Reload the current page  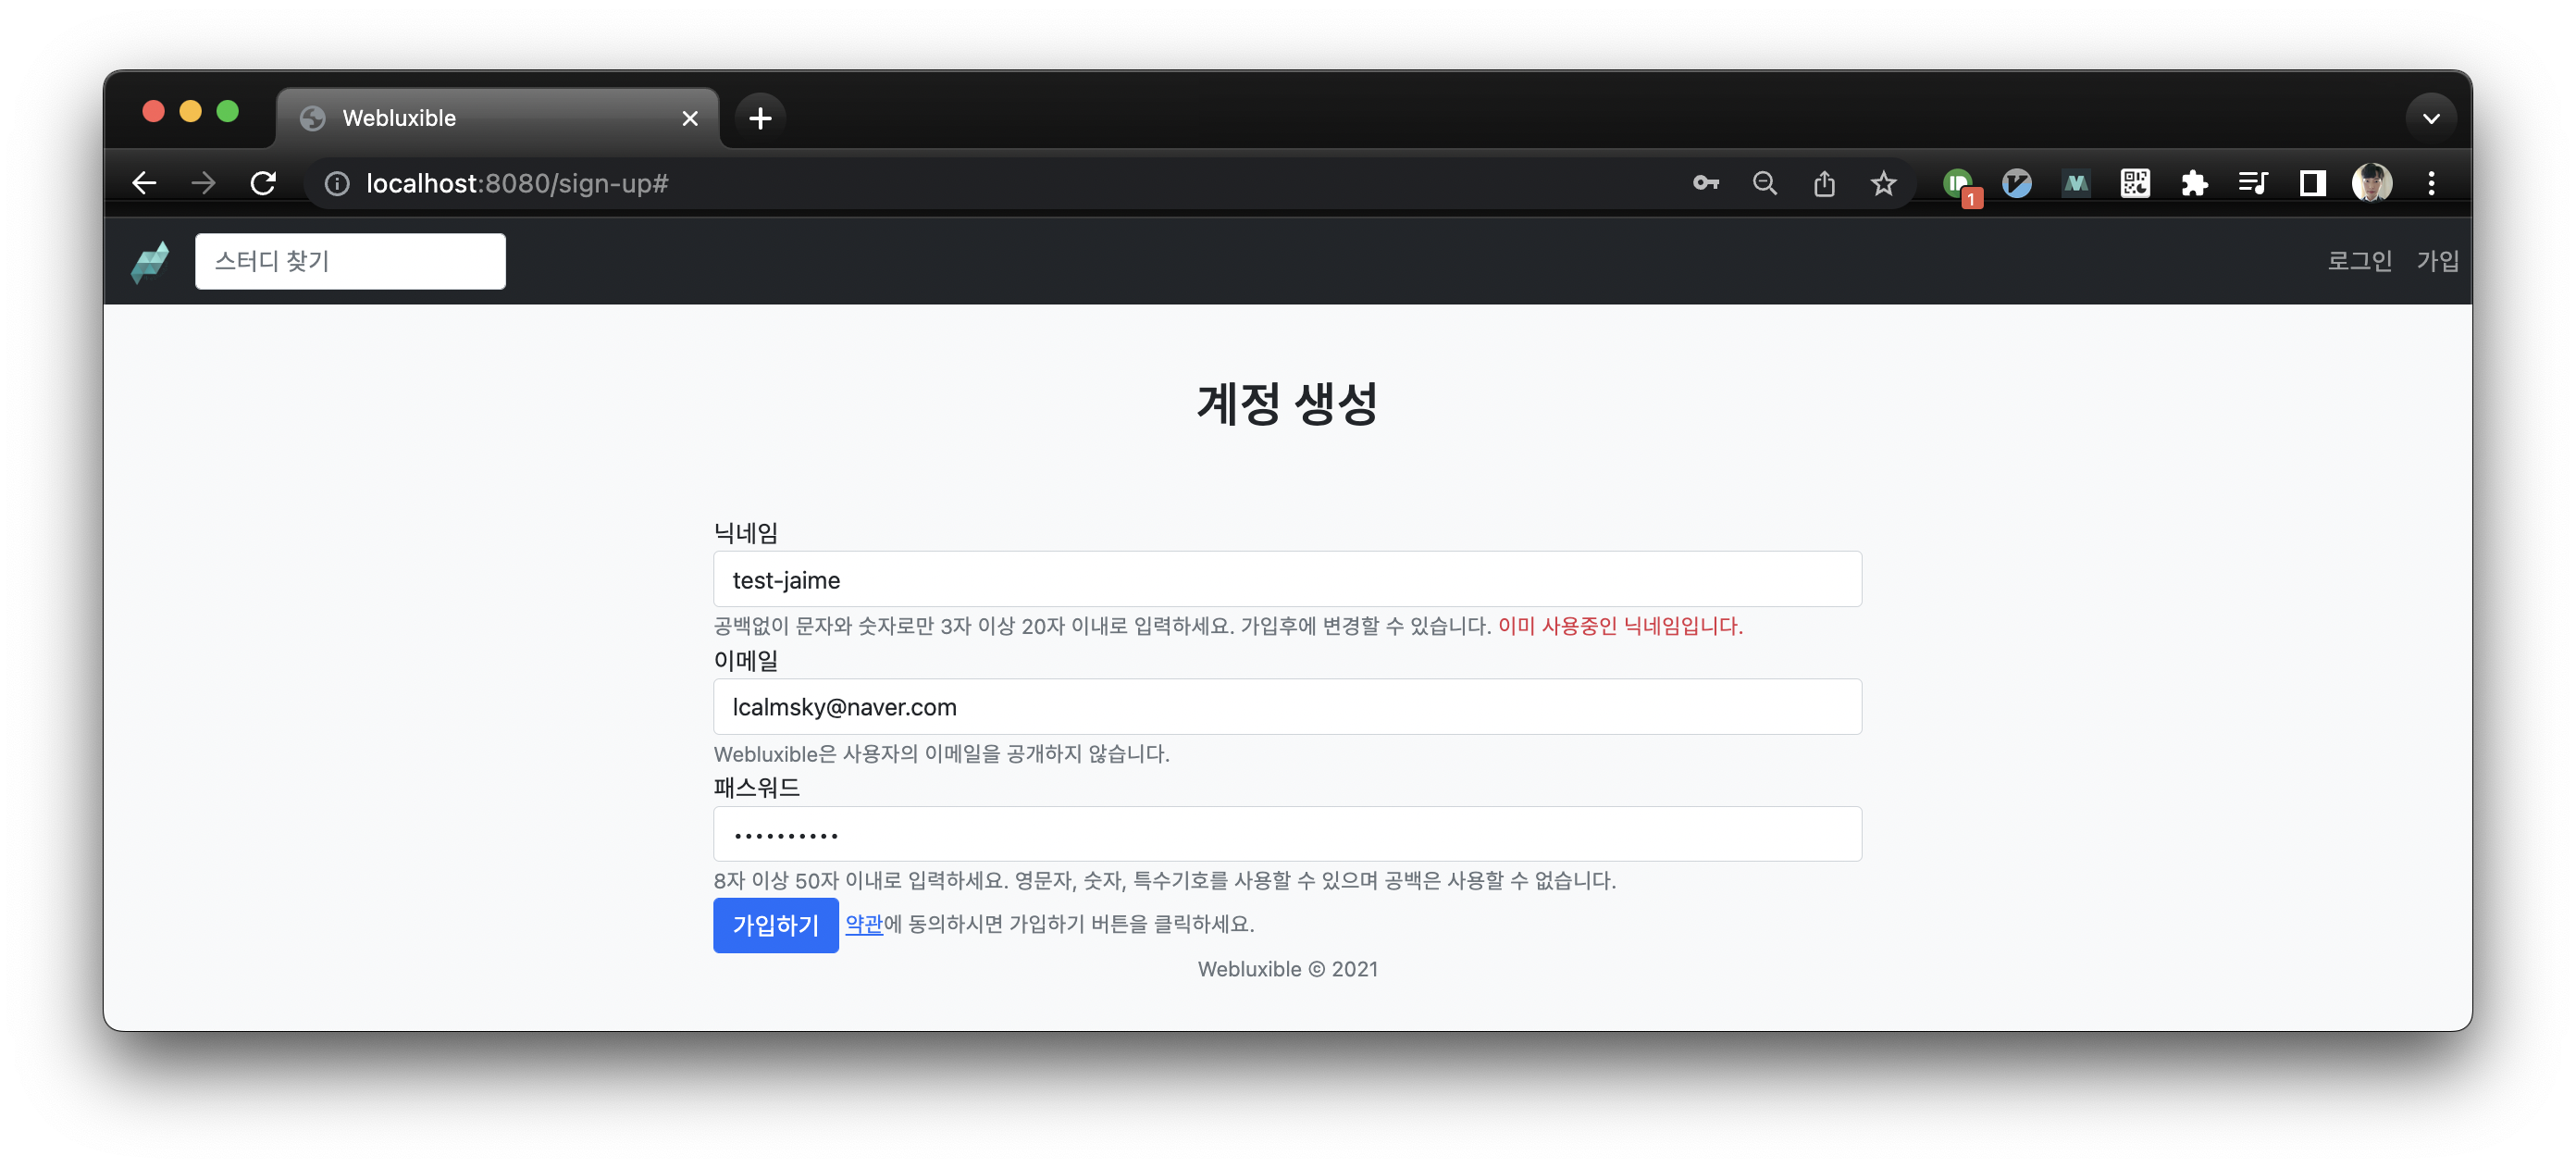pos(263,183)
